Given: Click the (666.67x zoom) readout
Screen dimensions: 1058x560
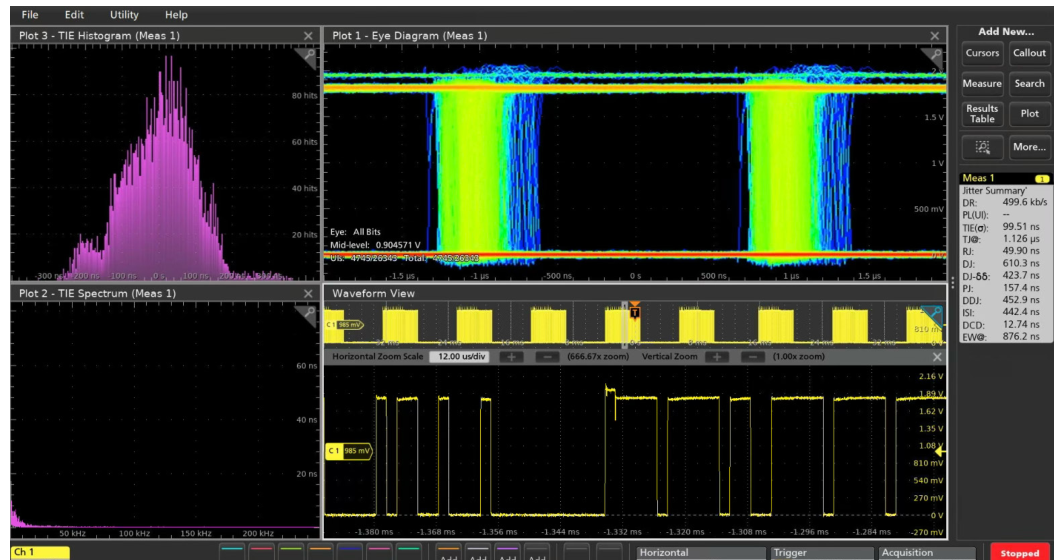Looking at the screenshot, I should [x=600, y=356].
